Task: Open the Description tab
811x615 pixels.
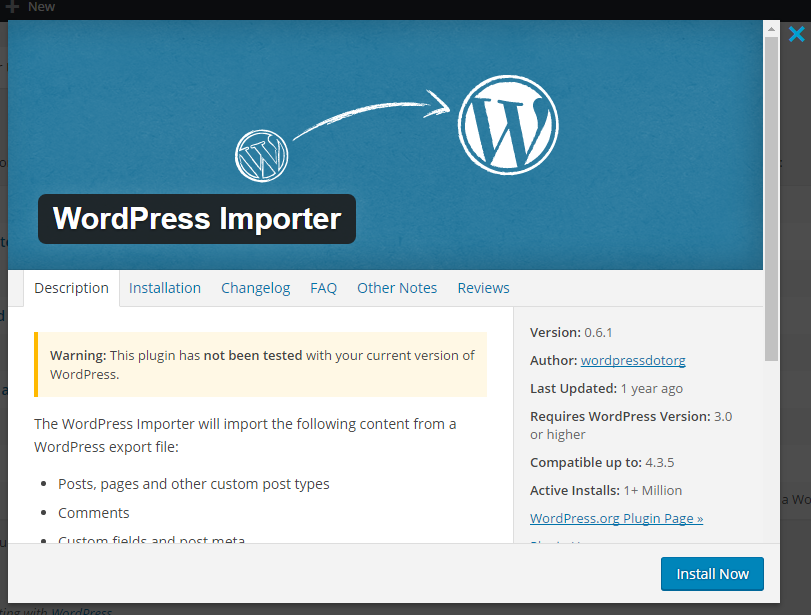Action: click(x=71, y=288)
